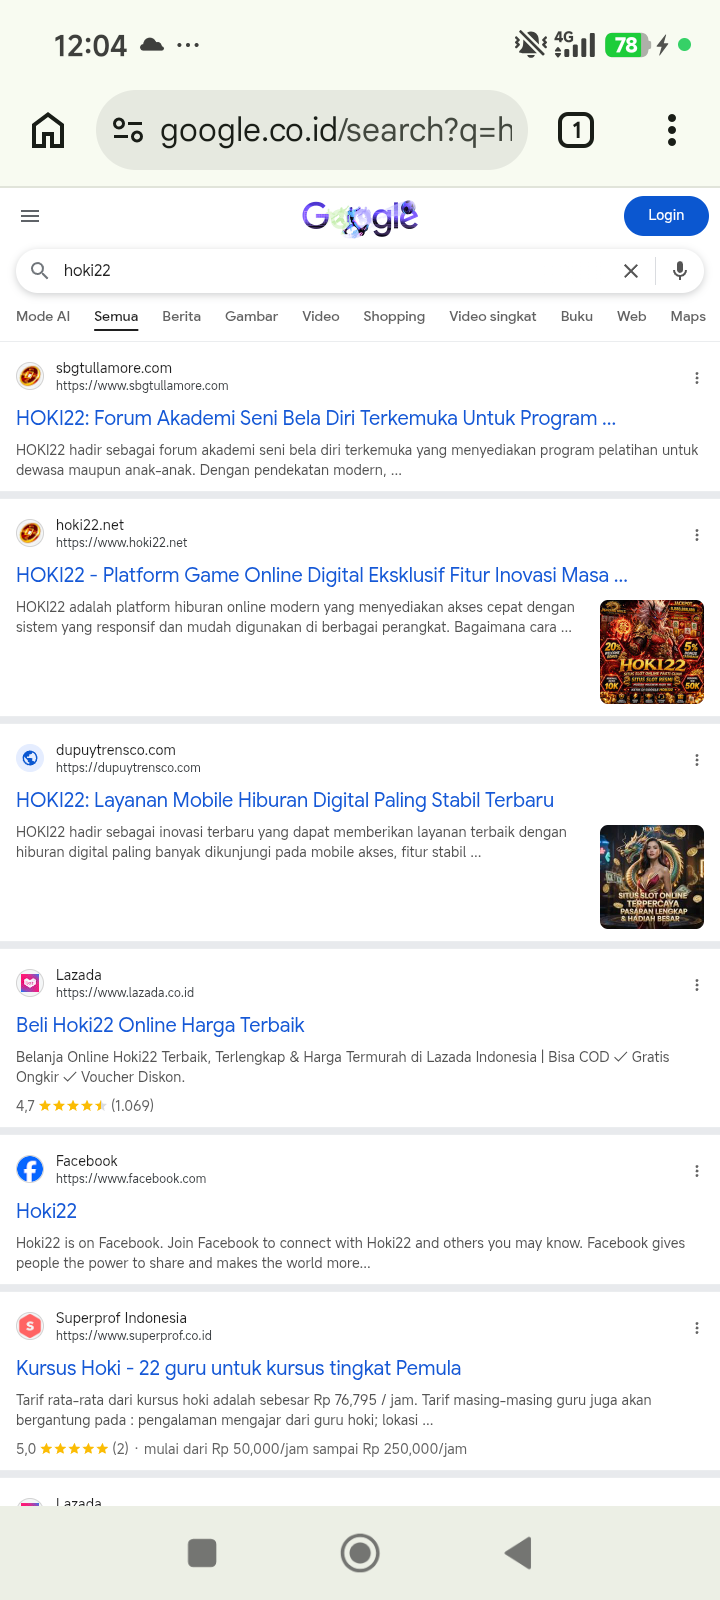Tap the Chrome address bar URL
The image size is (720, 1600).
point(336,130)
